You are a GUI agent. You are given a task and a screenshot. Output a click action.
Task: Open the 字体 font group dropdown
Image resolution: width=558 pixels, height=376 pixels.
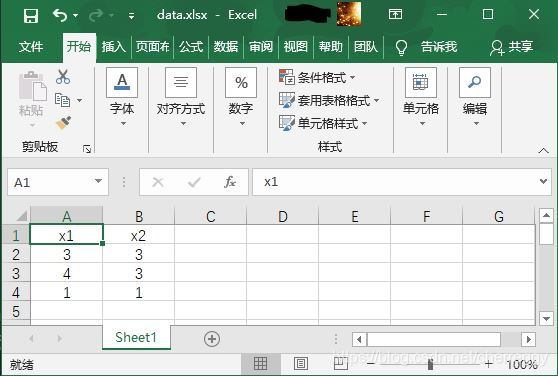click(122, 97)
